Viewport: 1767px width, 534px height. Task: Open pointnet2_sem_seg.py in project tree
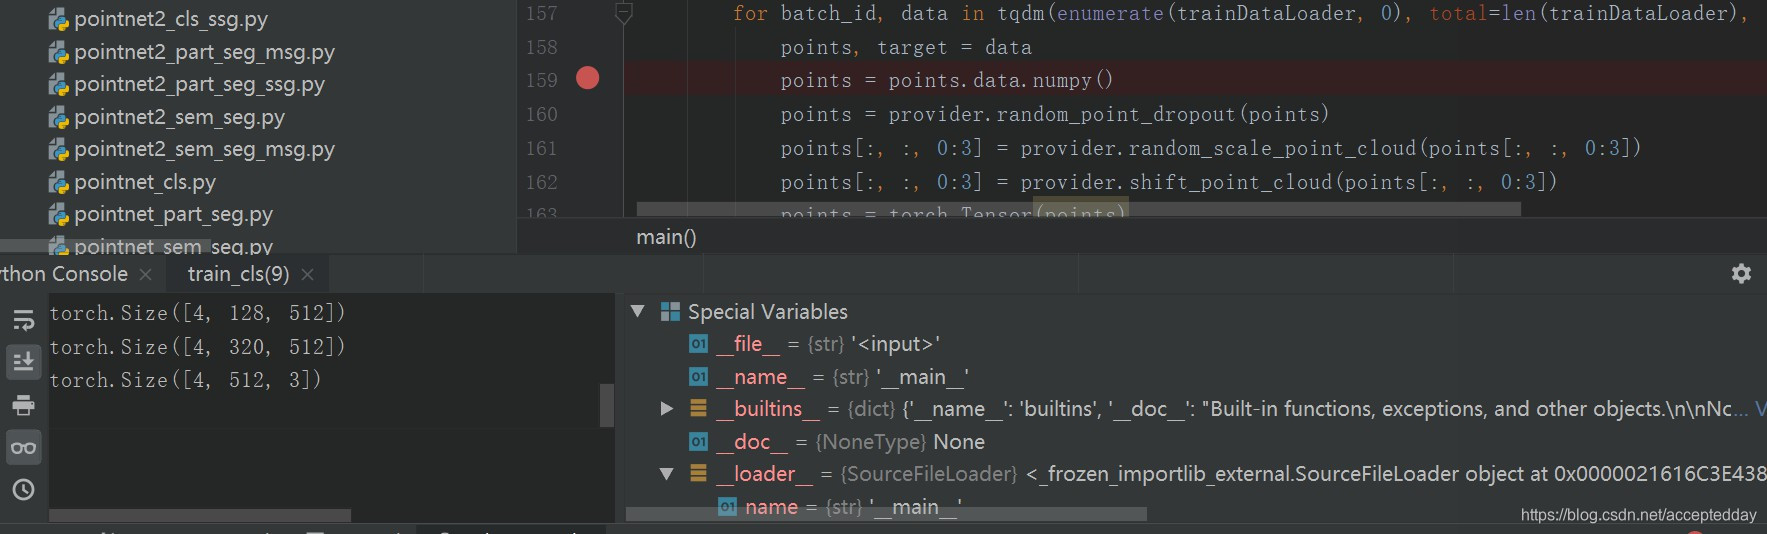pyautogui.click(x=179, y=117)
